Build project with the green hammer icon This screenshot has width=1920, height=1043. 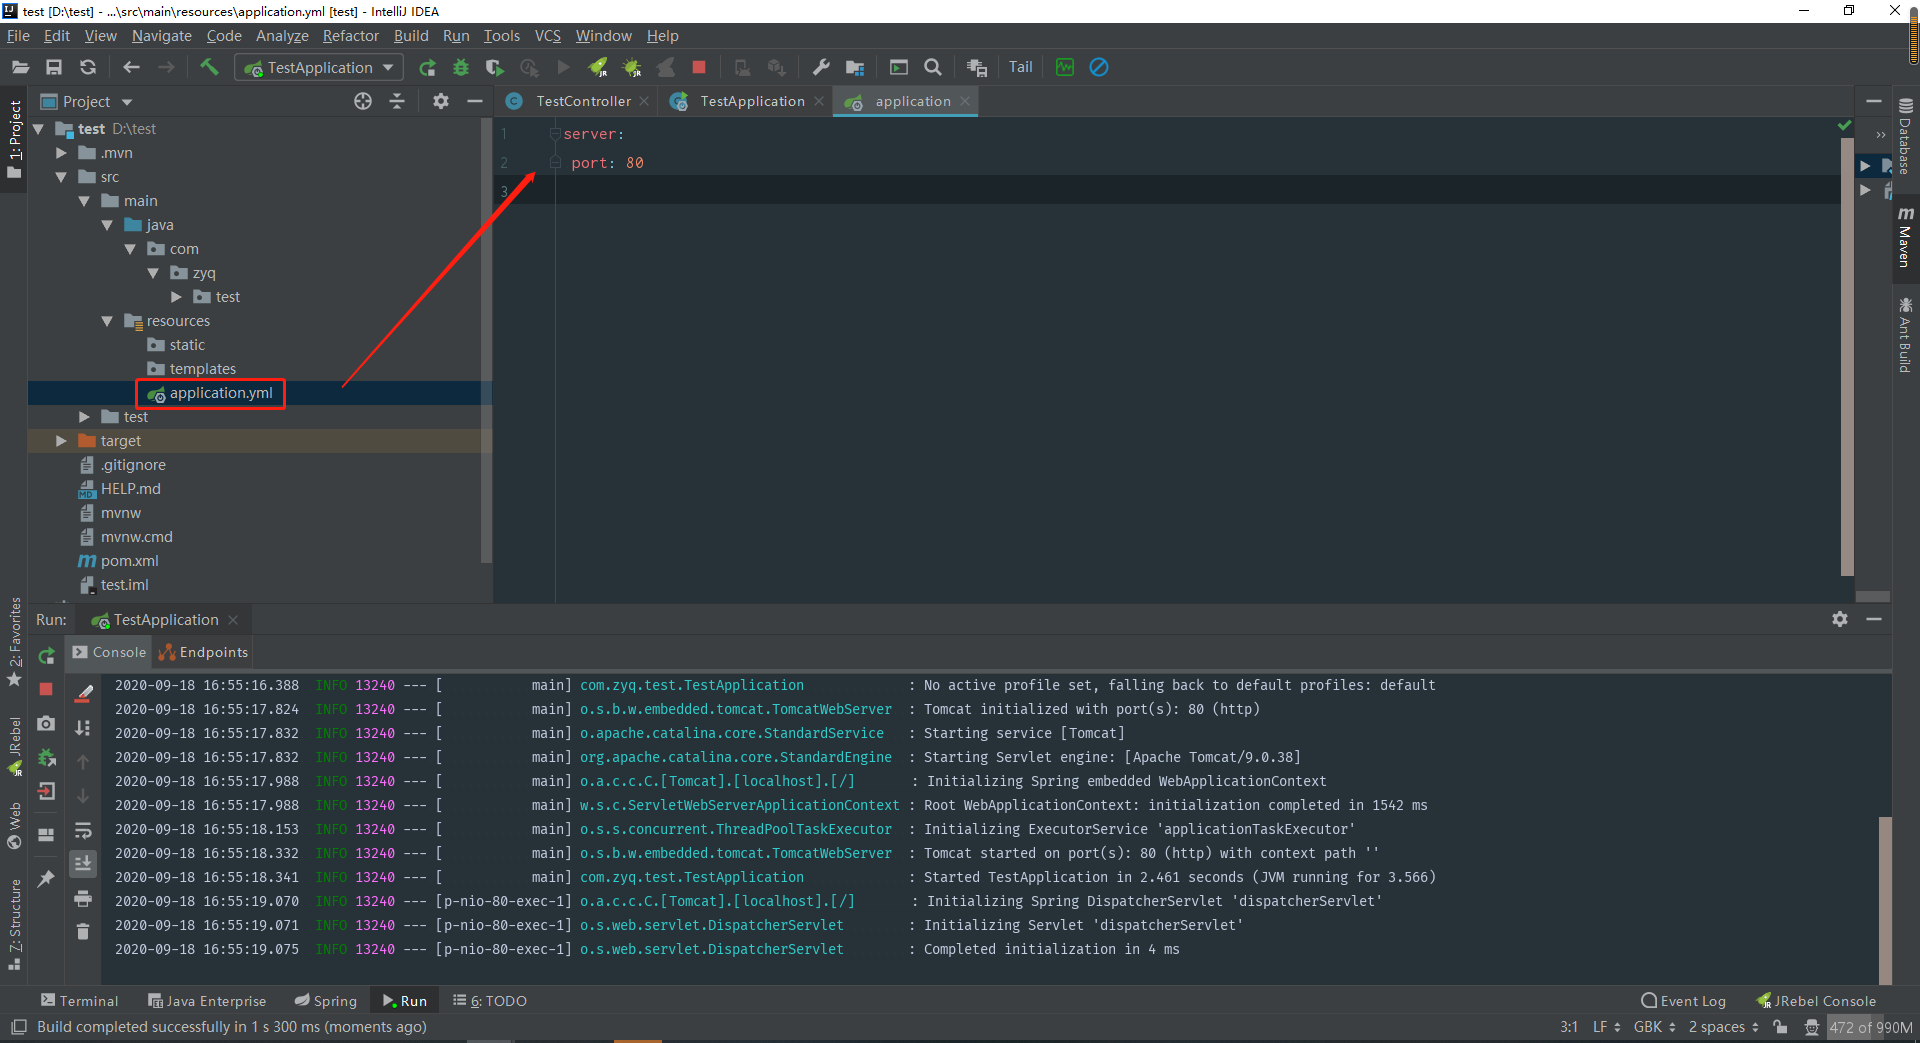tap(209, 67)
